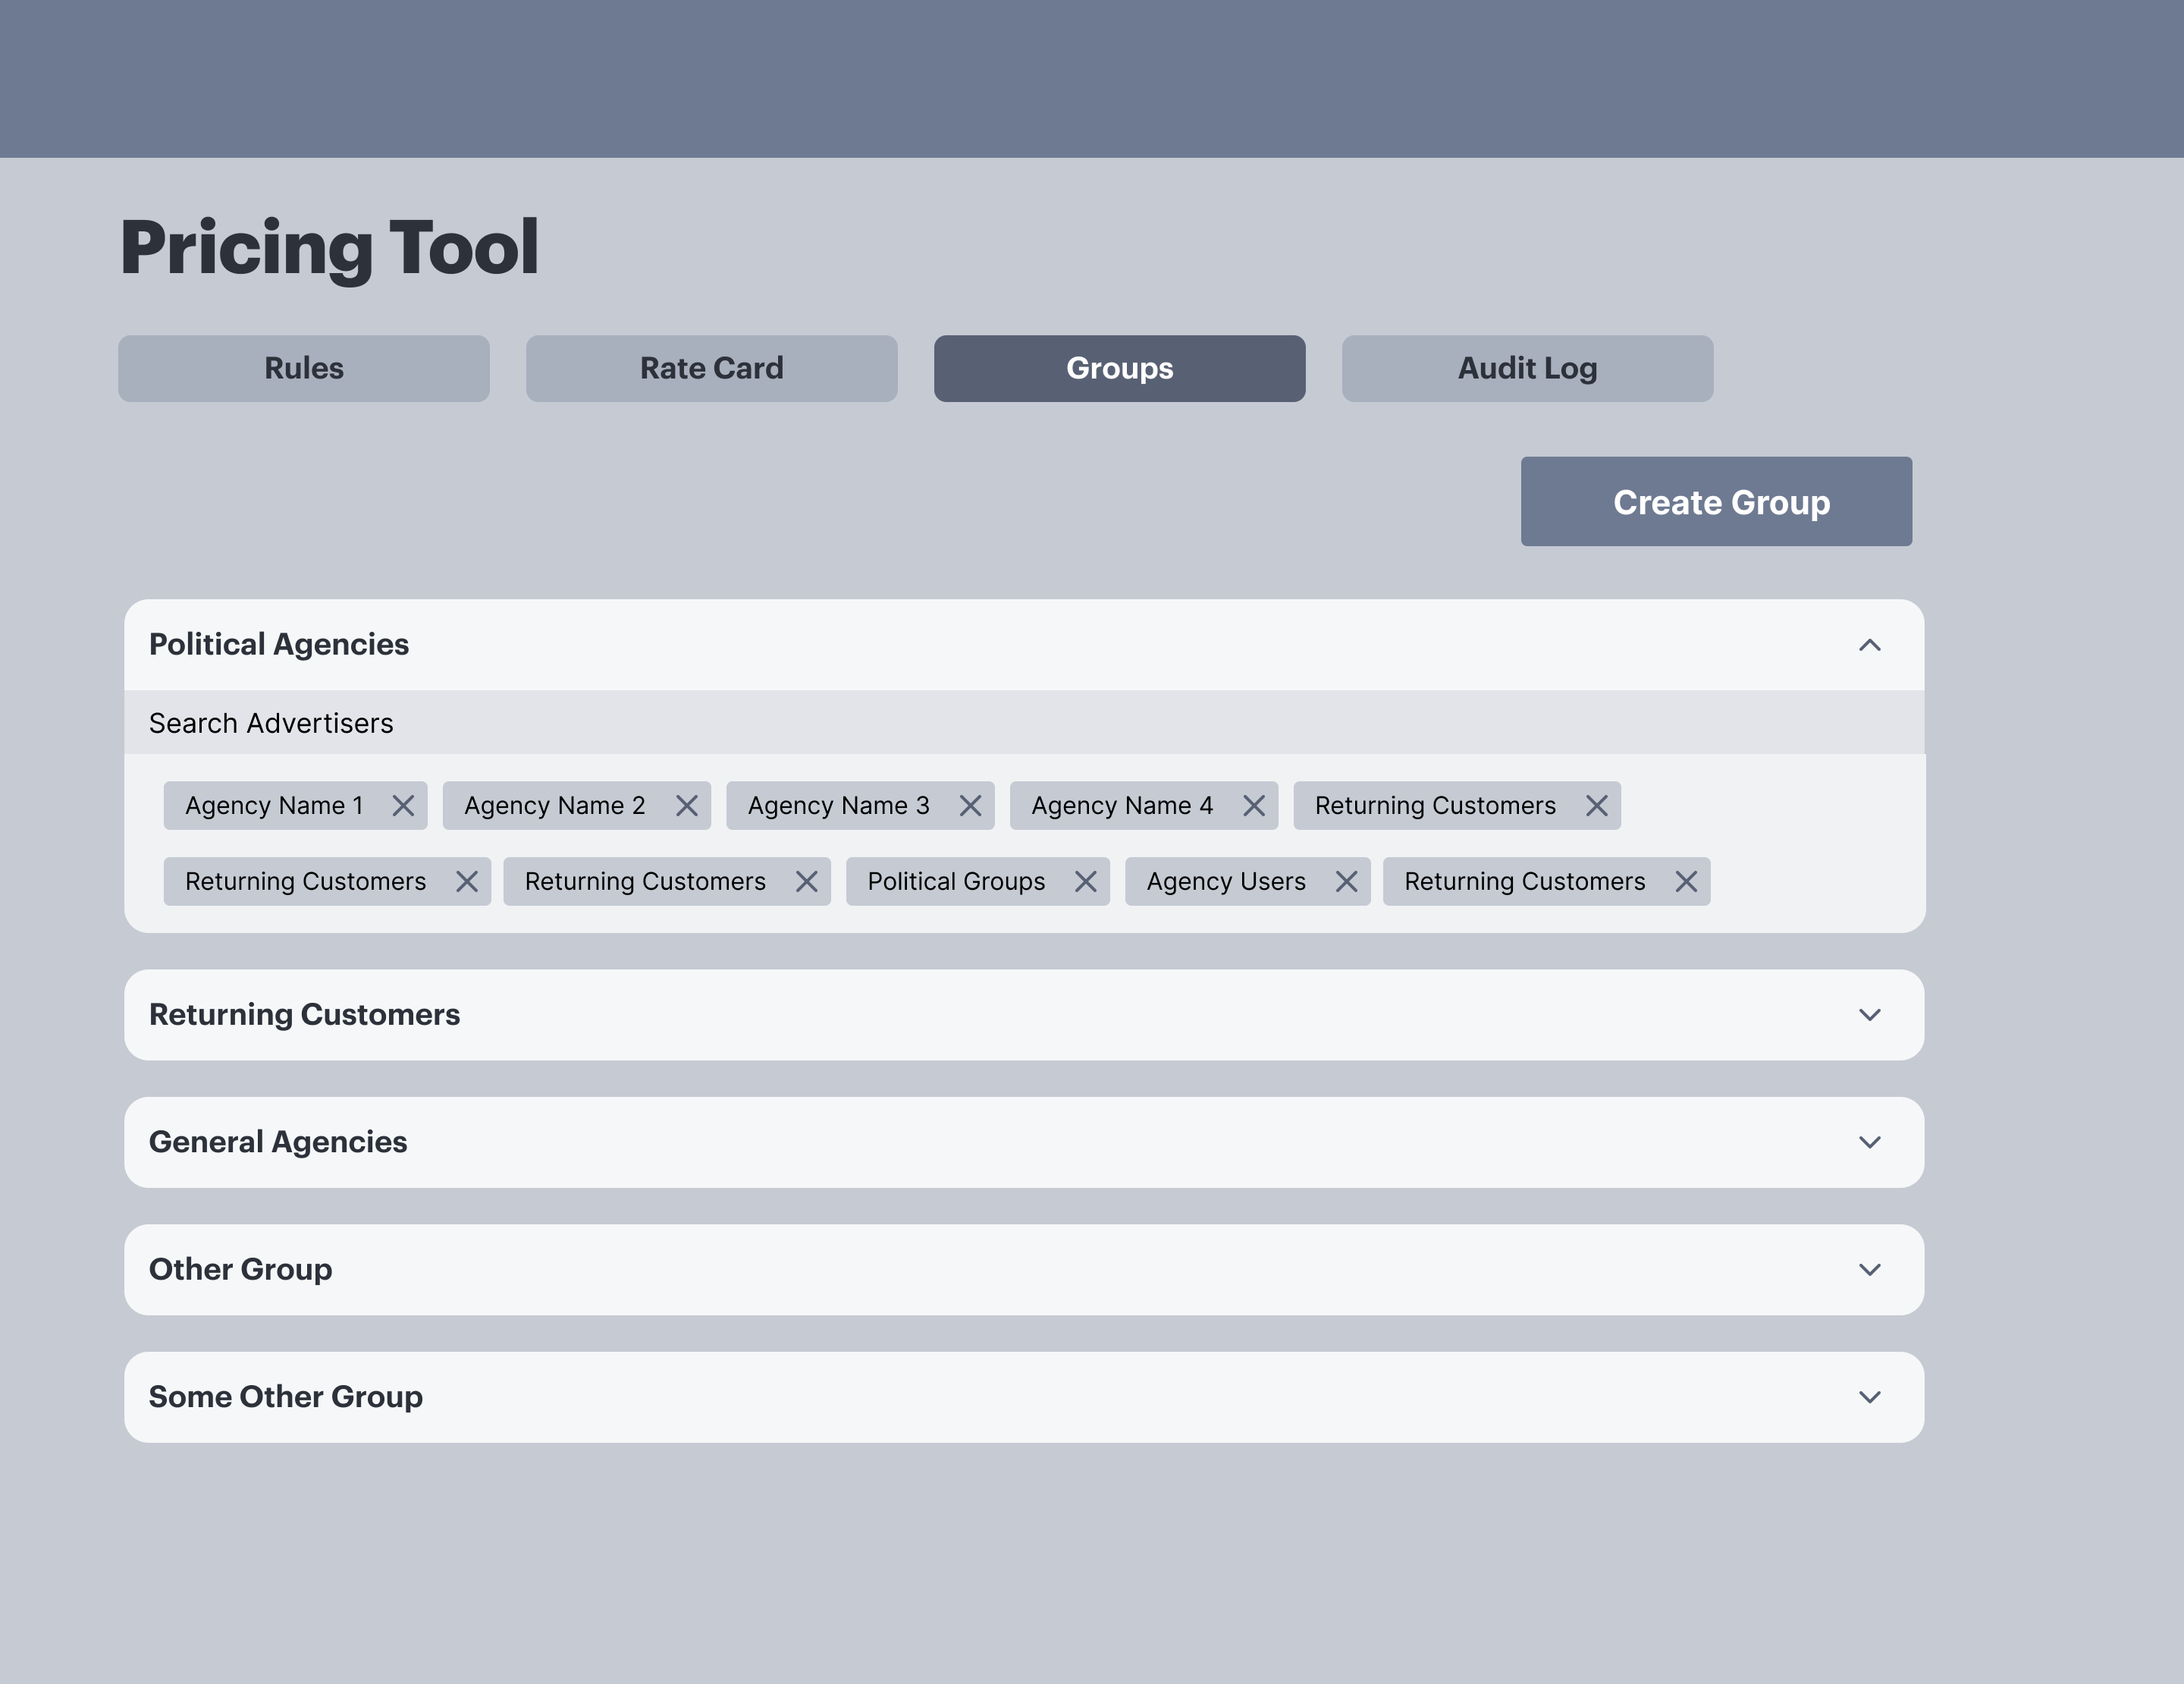
Task: Collapse the Political Agencies group
Action: [x=1870, y=645]
